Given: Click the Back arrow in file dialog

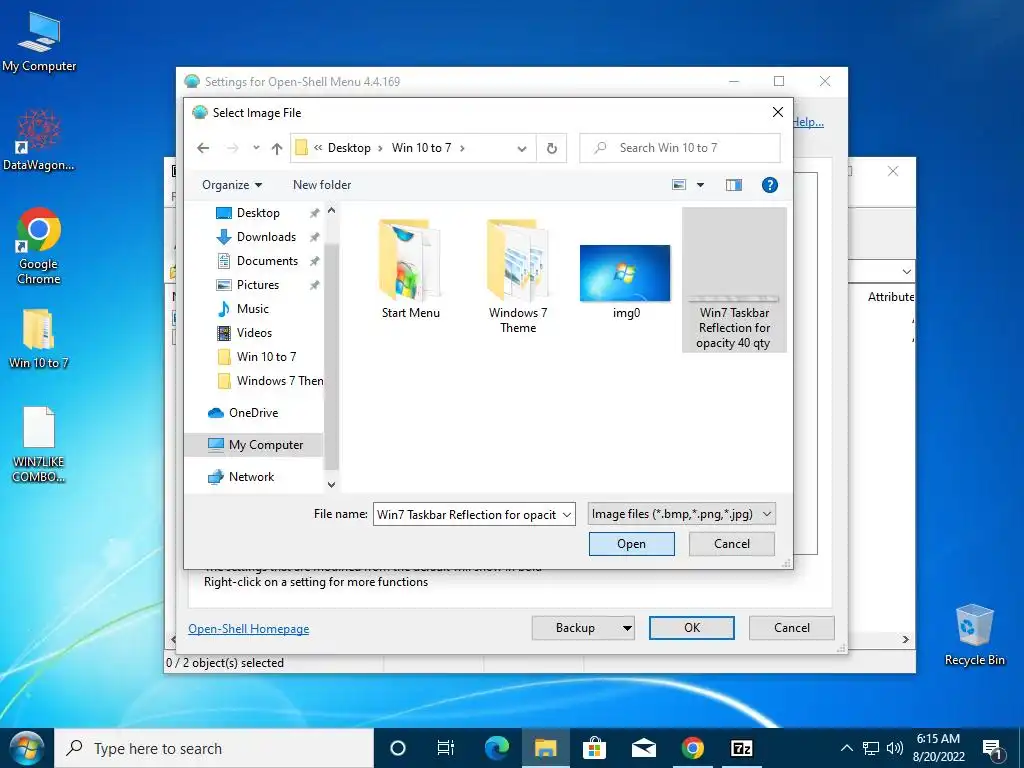Looking at the screenshot, I should (x=203, y=148).
